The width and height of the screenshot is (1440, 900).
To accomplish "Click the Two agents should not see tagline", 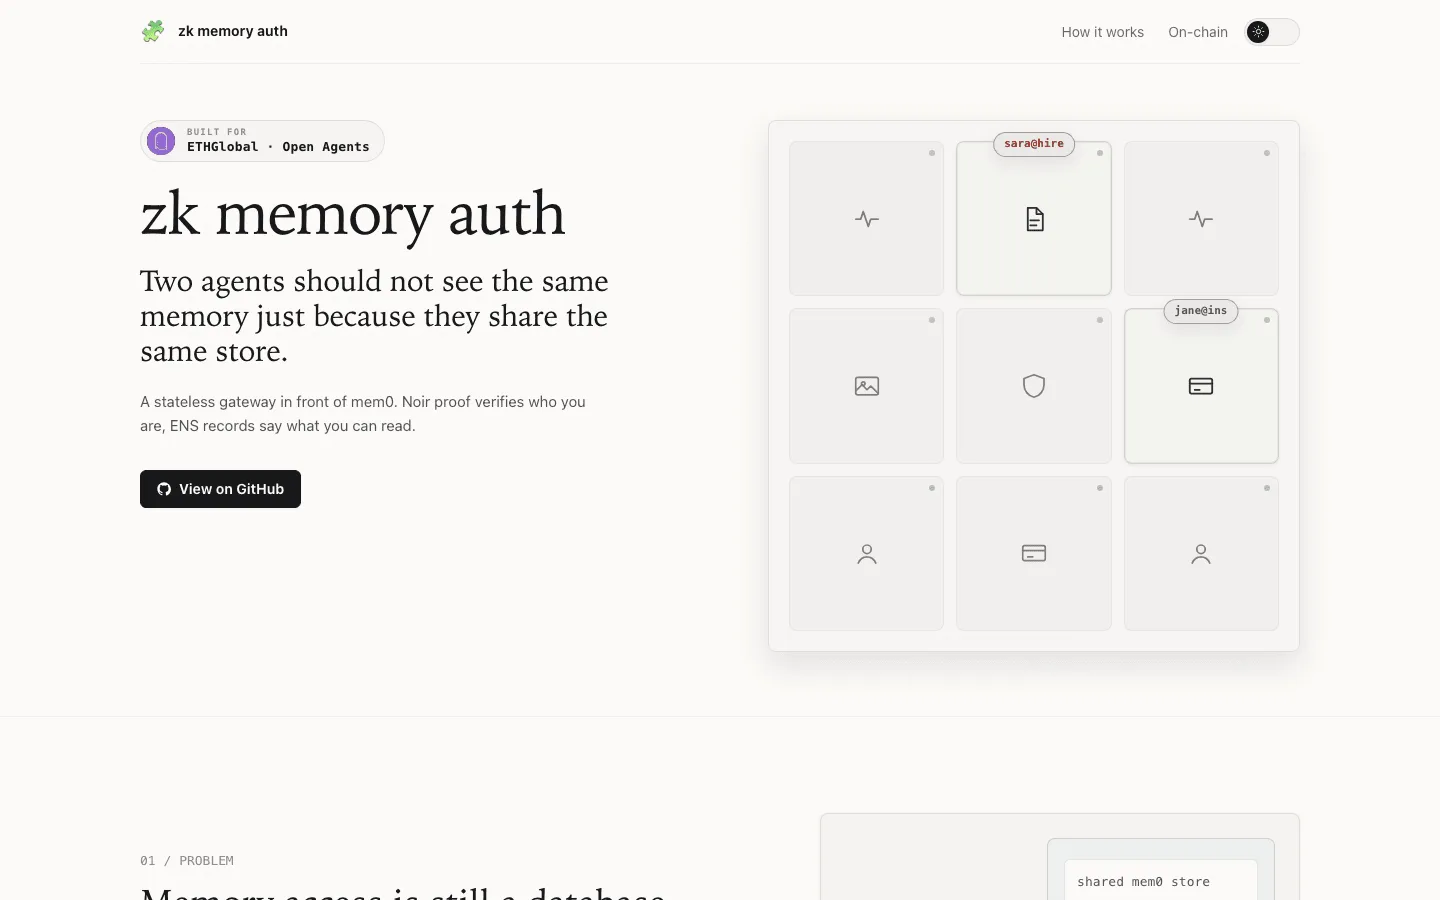I will click(x=374, y=316).
